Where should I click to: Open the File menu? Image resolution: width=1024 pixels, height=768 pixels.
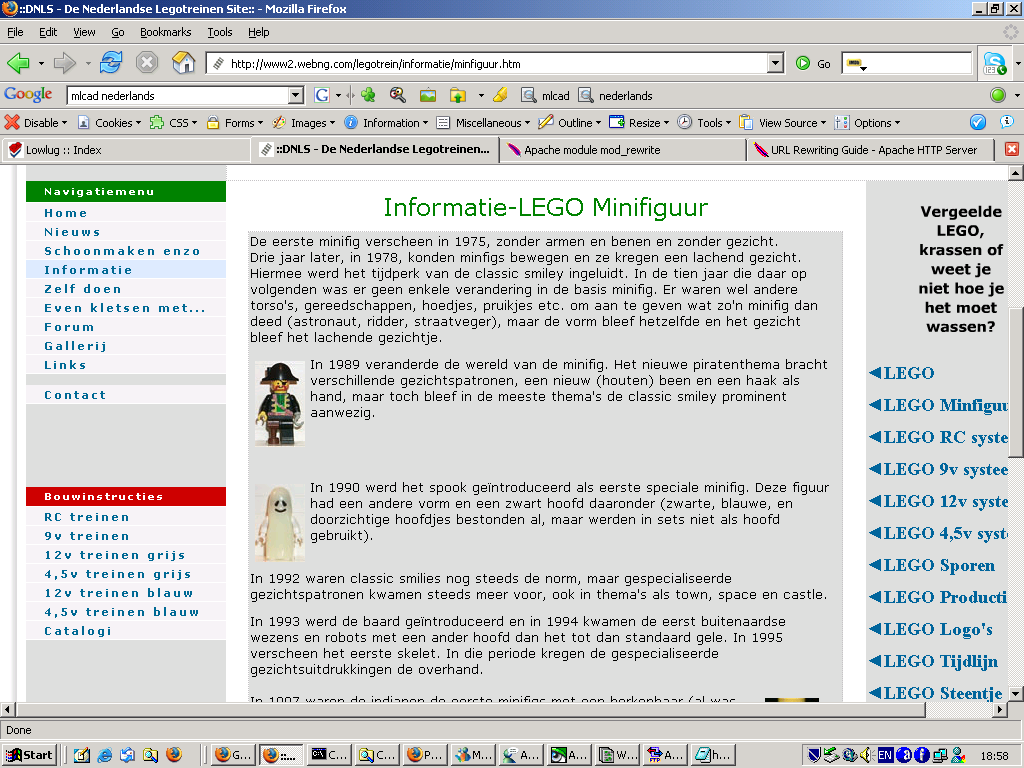(15, 32)
